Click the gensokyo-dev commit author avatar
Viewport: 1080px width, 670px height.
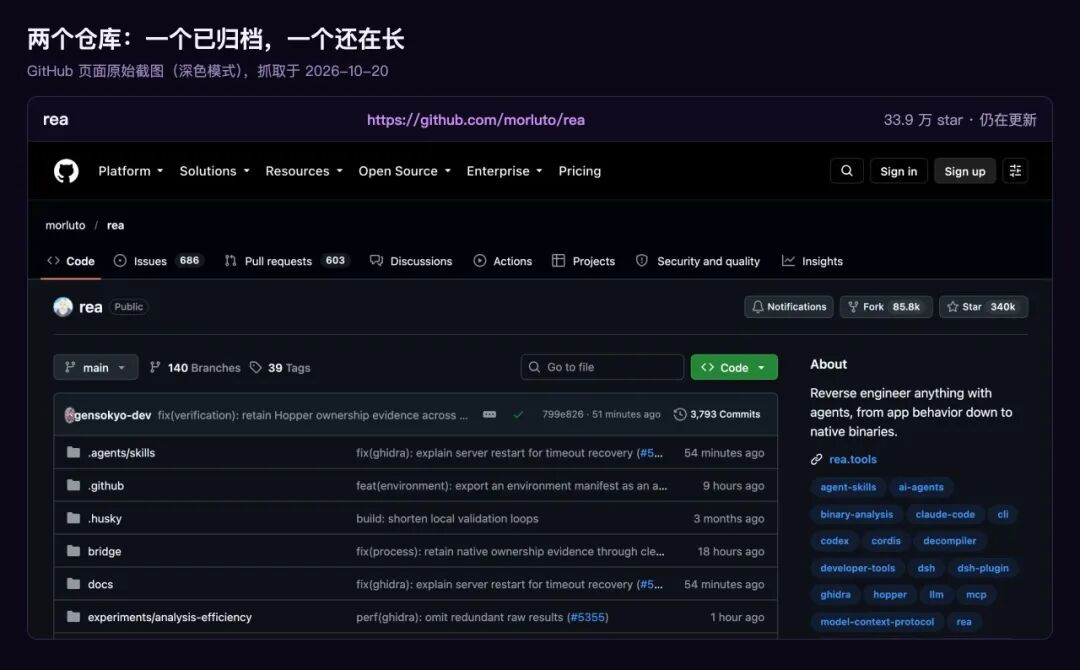(69, 415)
